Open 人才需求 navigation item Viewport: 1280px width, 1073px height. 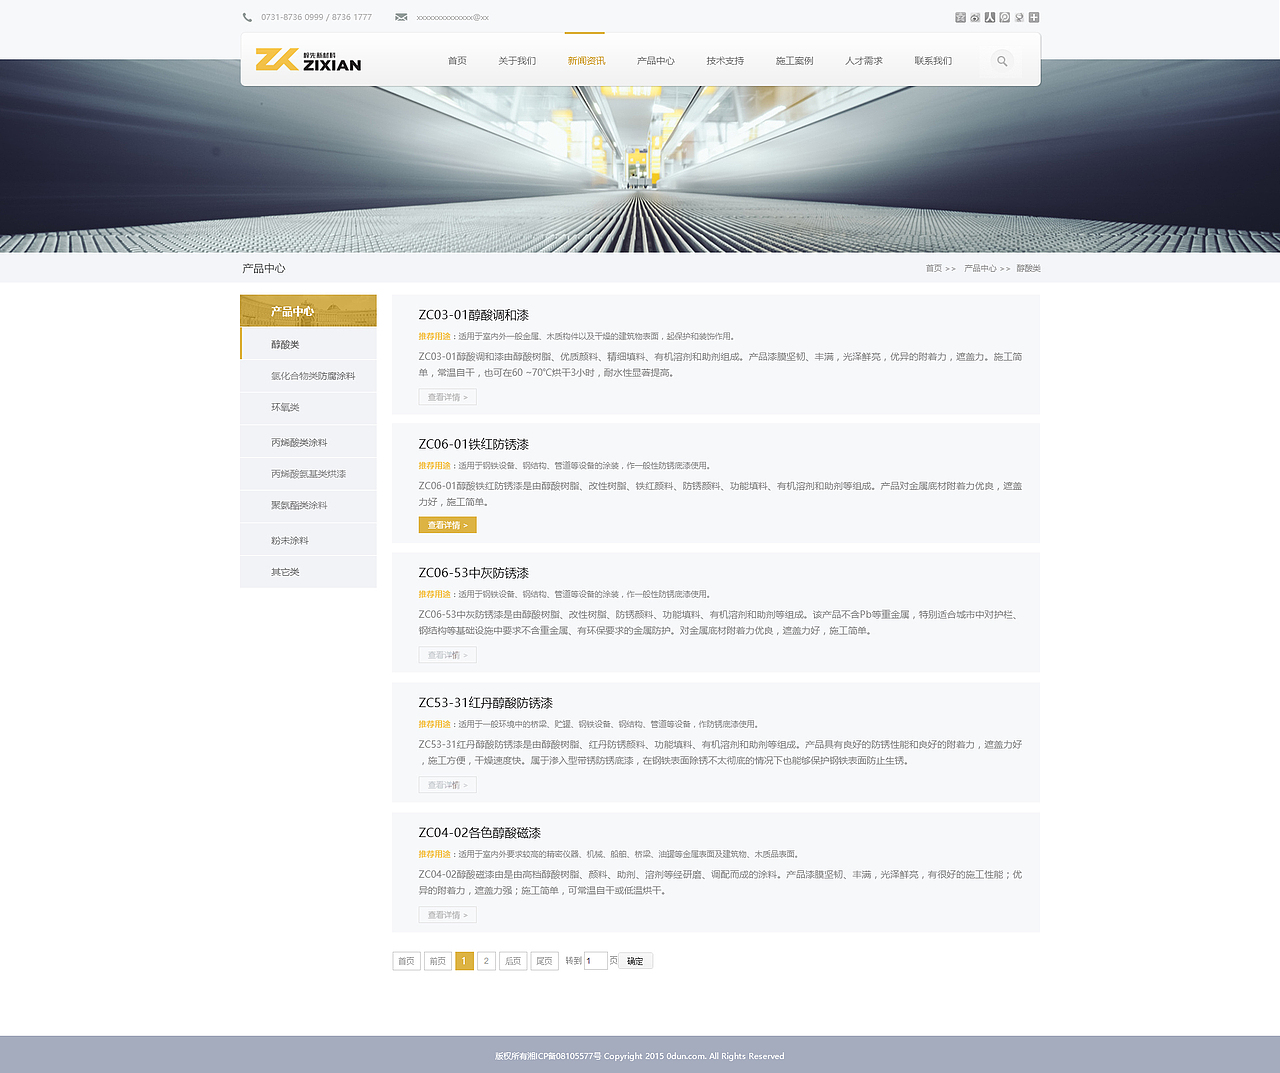tap(864, 61)
